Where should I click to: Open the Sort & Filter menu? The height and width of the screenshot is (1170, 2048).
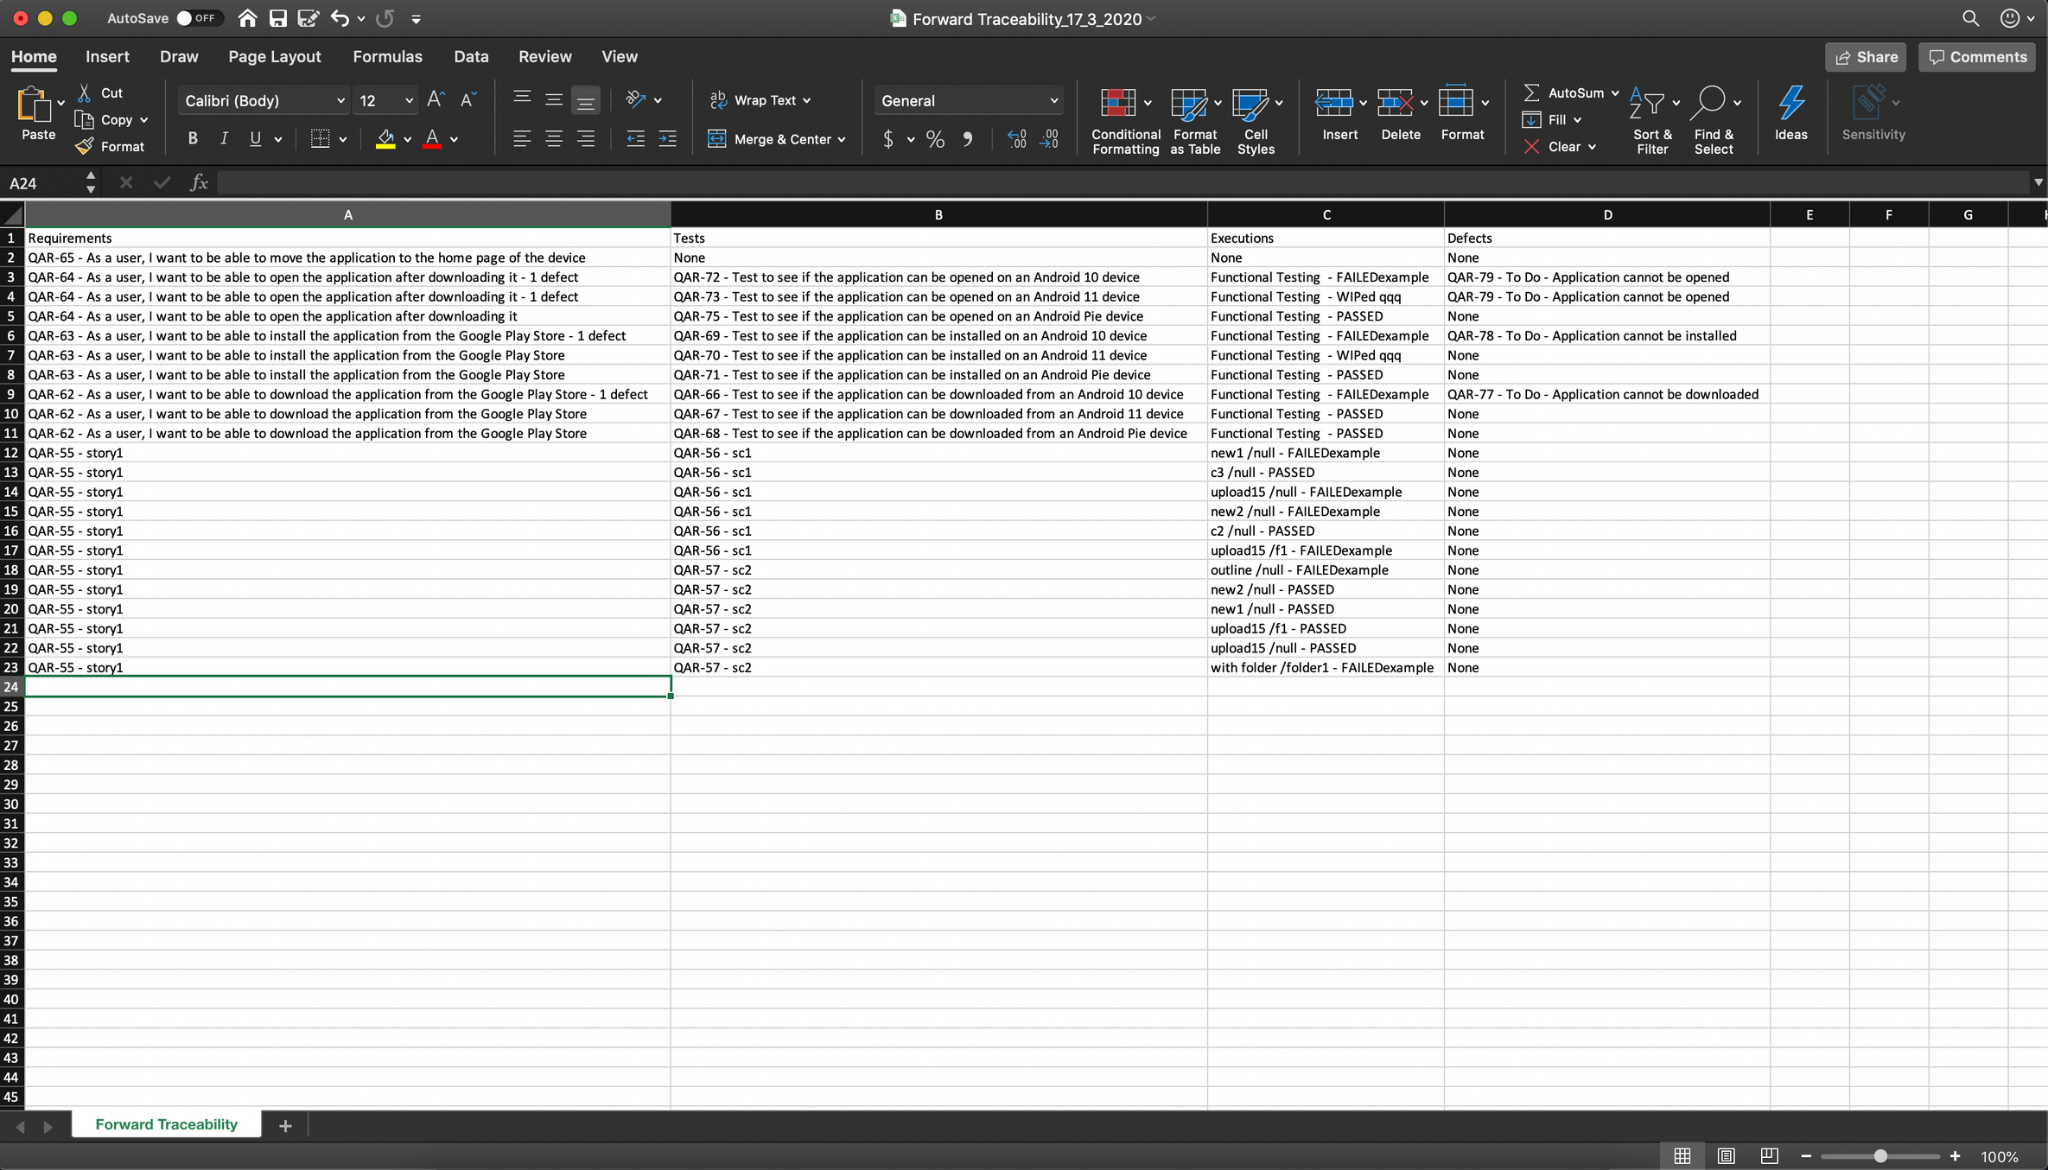pyautogui.click(x=1652, y=120)
